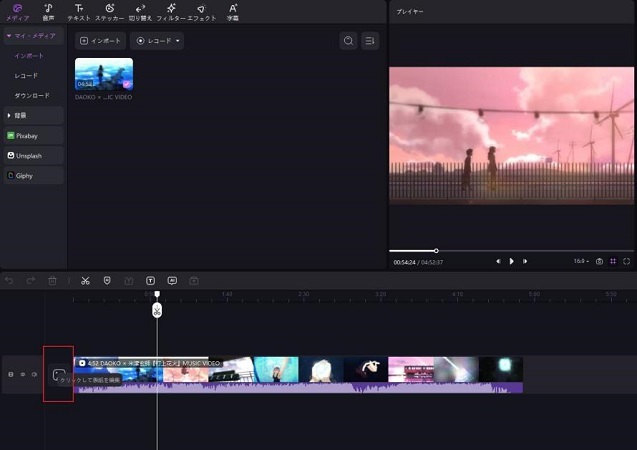This screenshot has height=450, width=637.
Task: Open the 16:9 aspect ratio dropdown
Action: tap(581, 261)
